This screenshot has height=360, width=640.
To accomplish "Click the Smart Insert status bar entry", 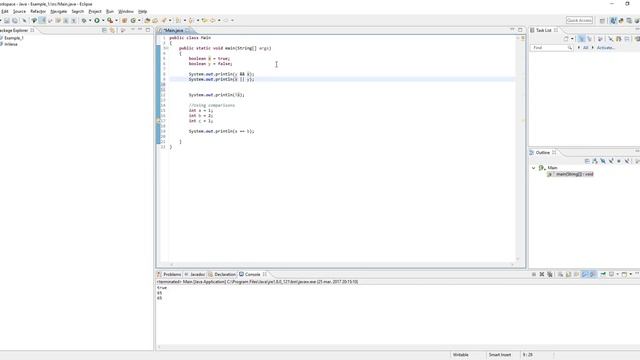I will (500, 355).
